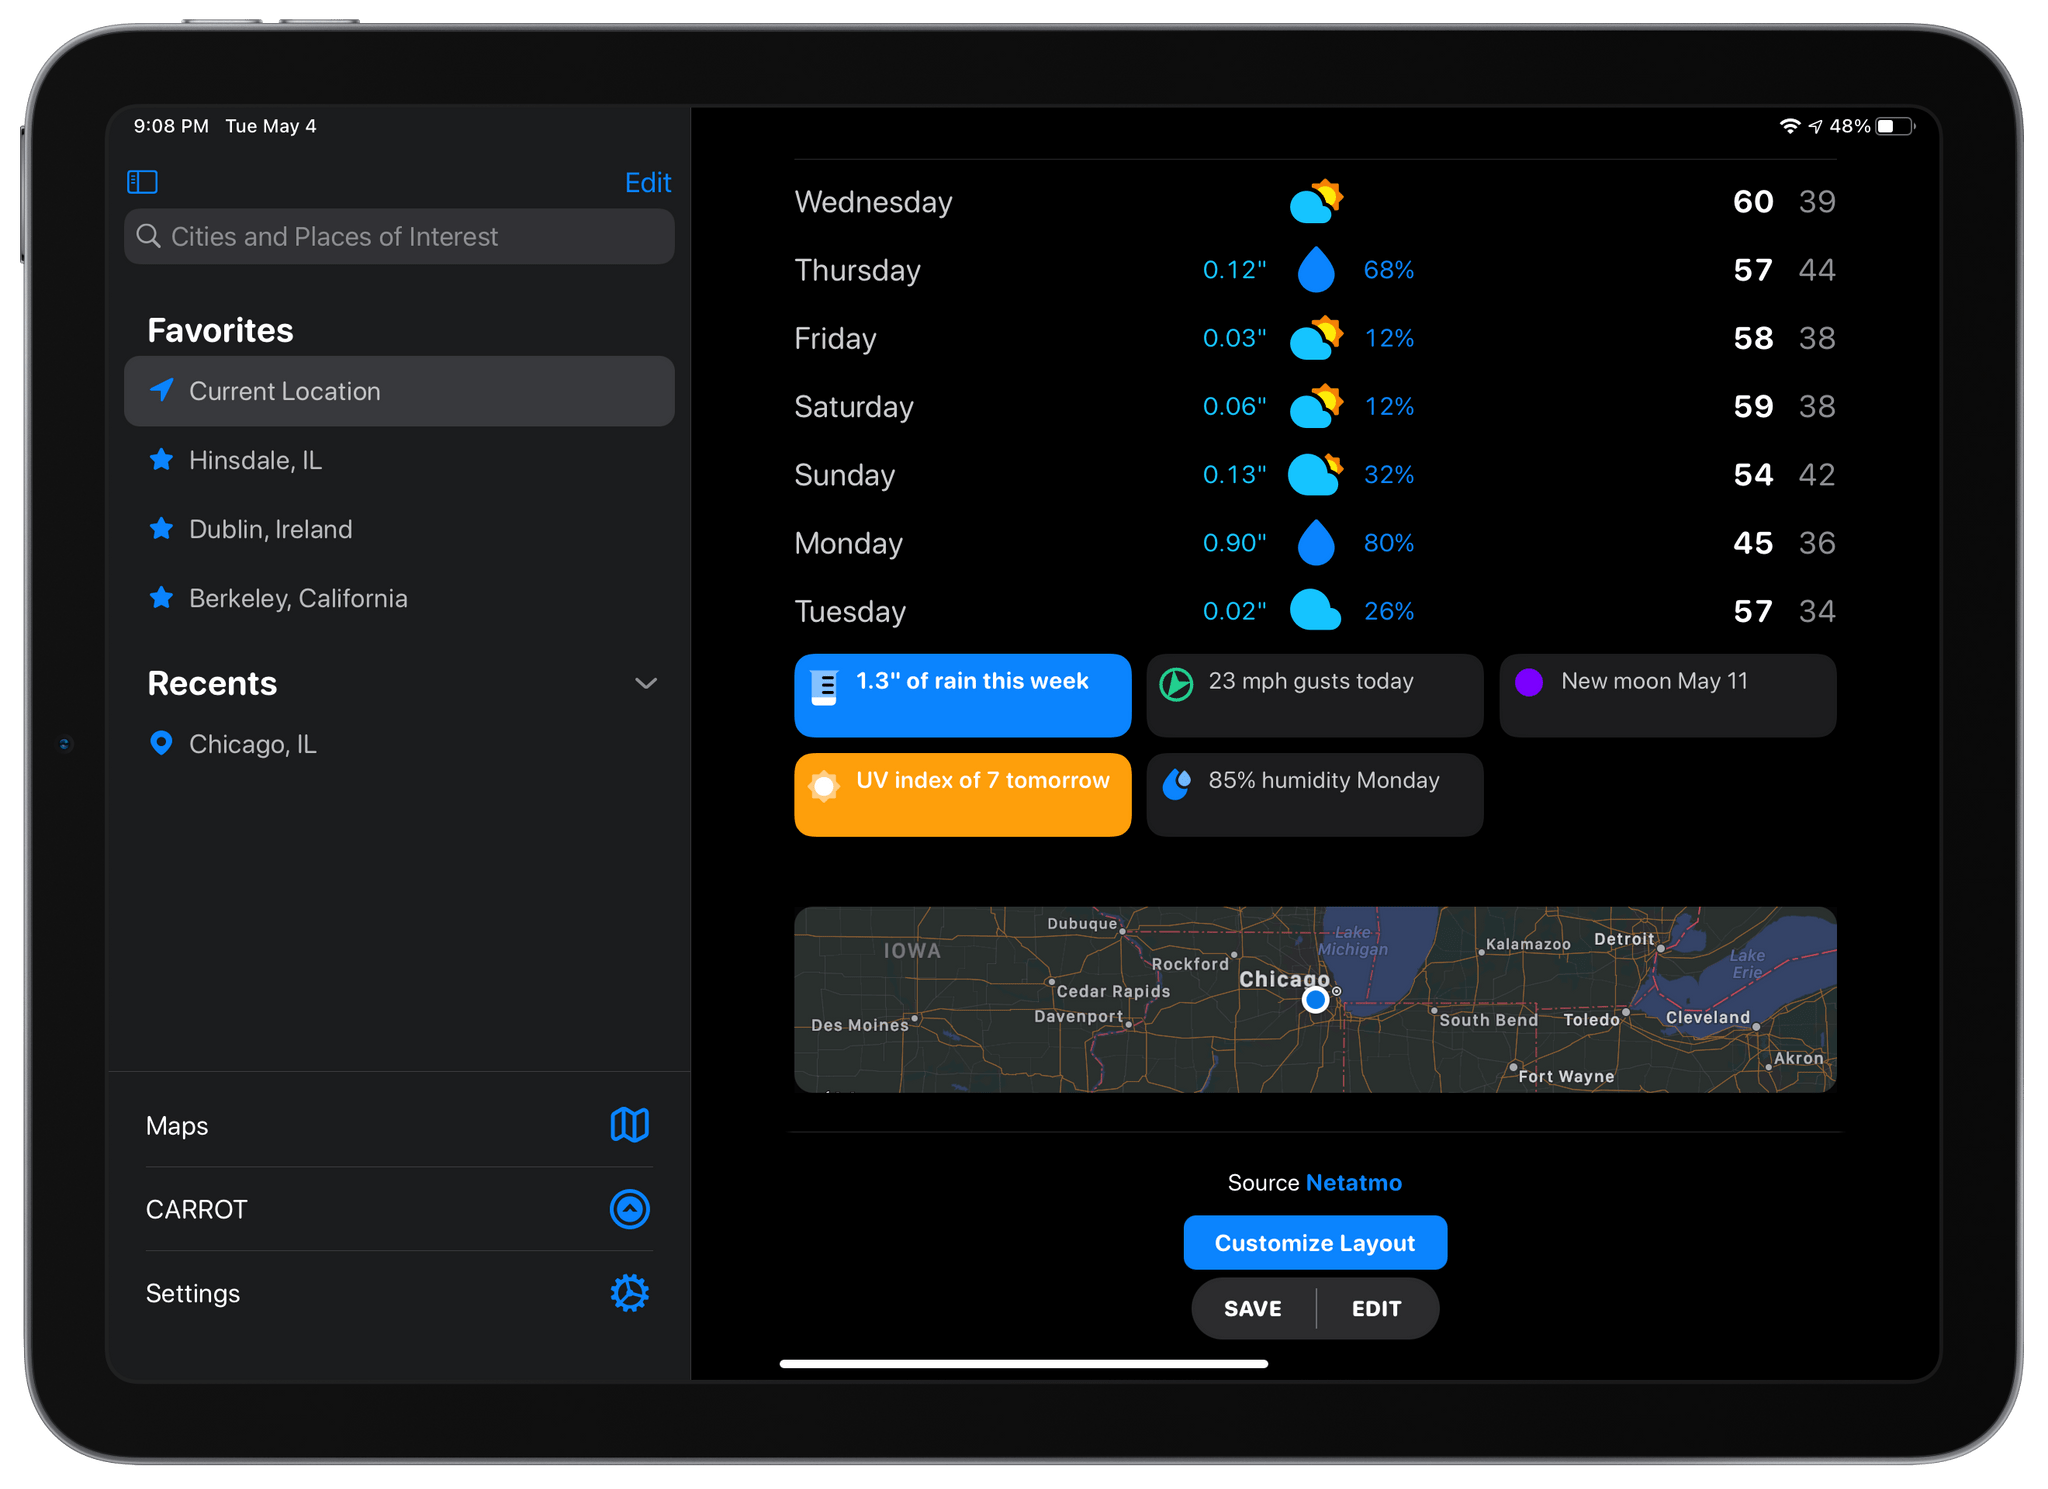Image resolution: width=2048 pixels, height=1489 pixels.
Task: Click the Settings gear icon
Action: 628,1292
